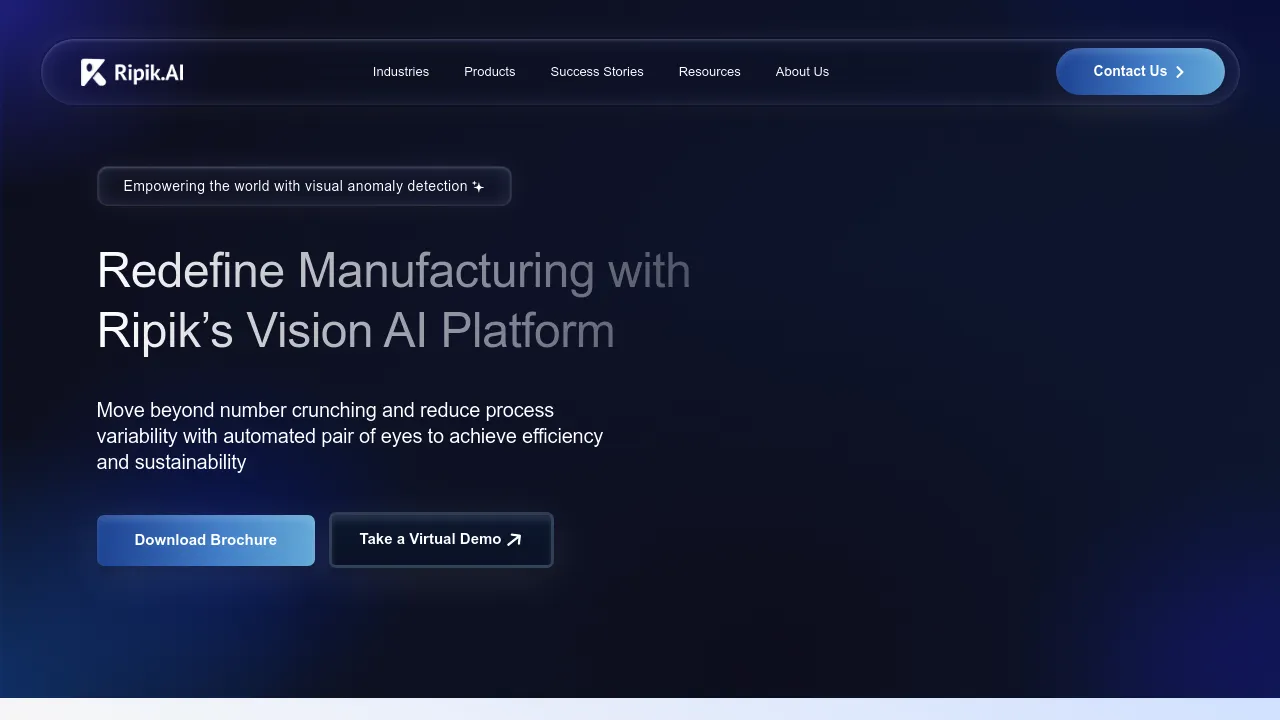Click the Contact Us button
The width and height of the screenshot is (1280, 720).
point(1140,71)
